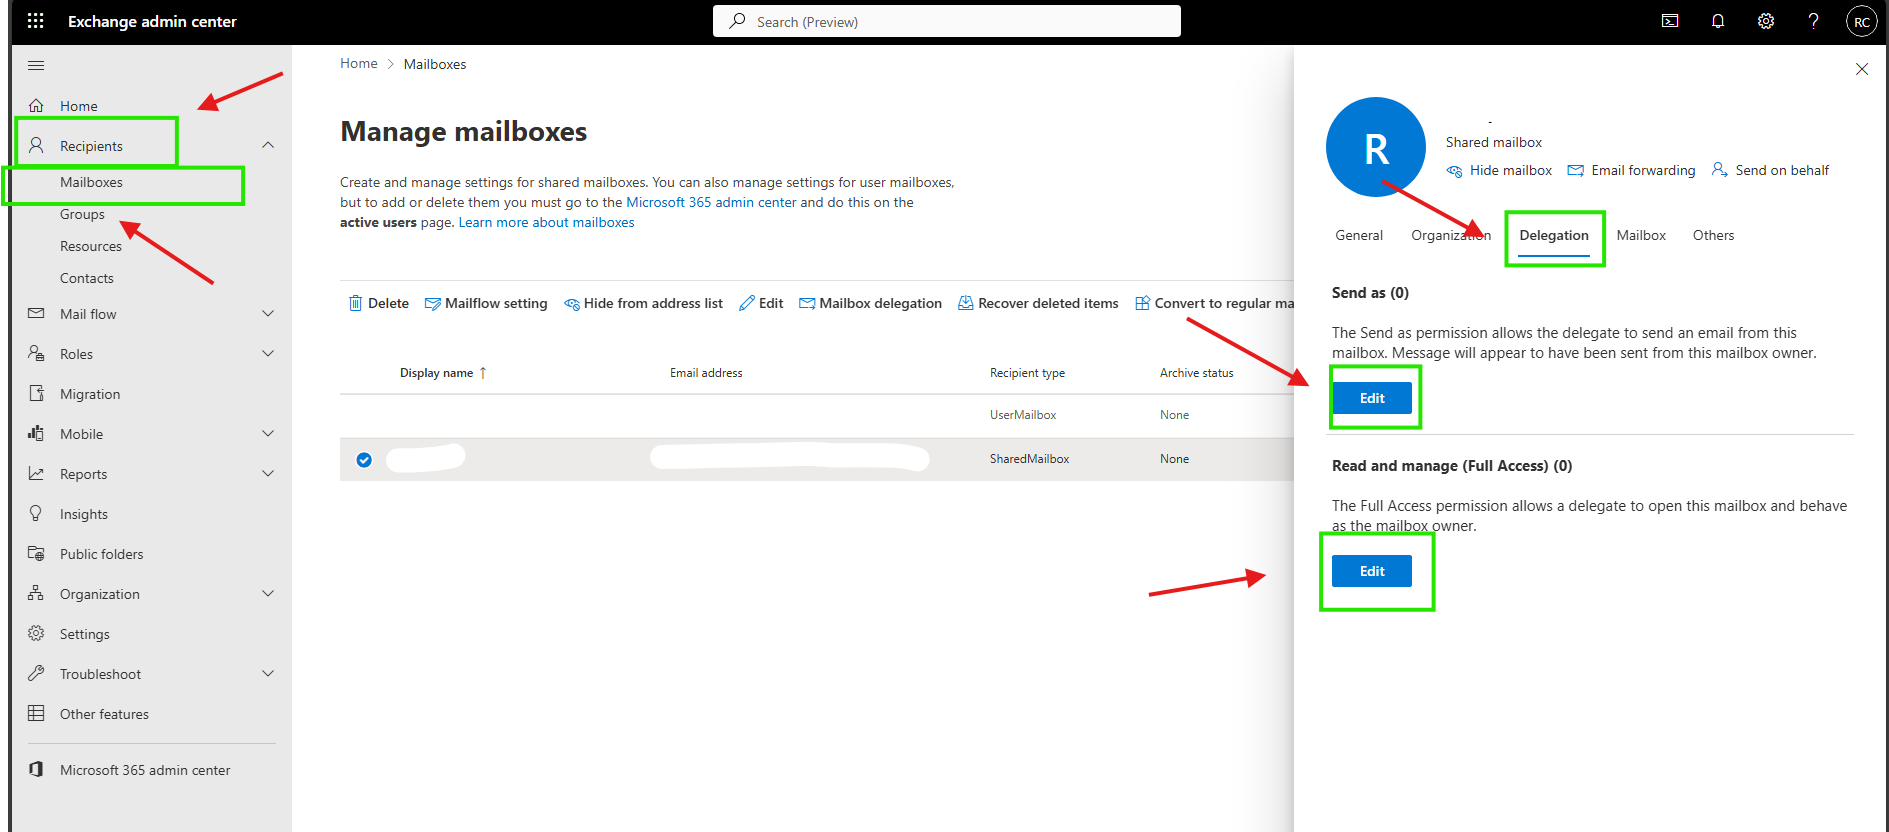Click Convert to regular mailbox toolbar item
The image size is (1889, 832).
(1214, 303)
